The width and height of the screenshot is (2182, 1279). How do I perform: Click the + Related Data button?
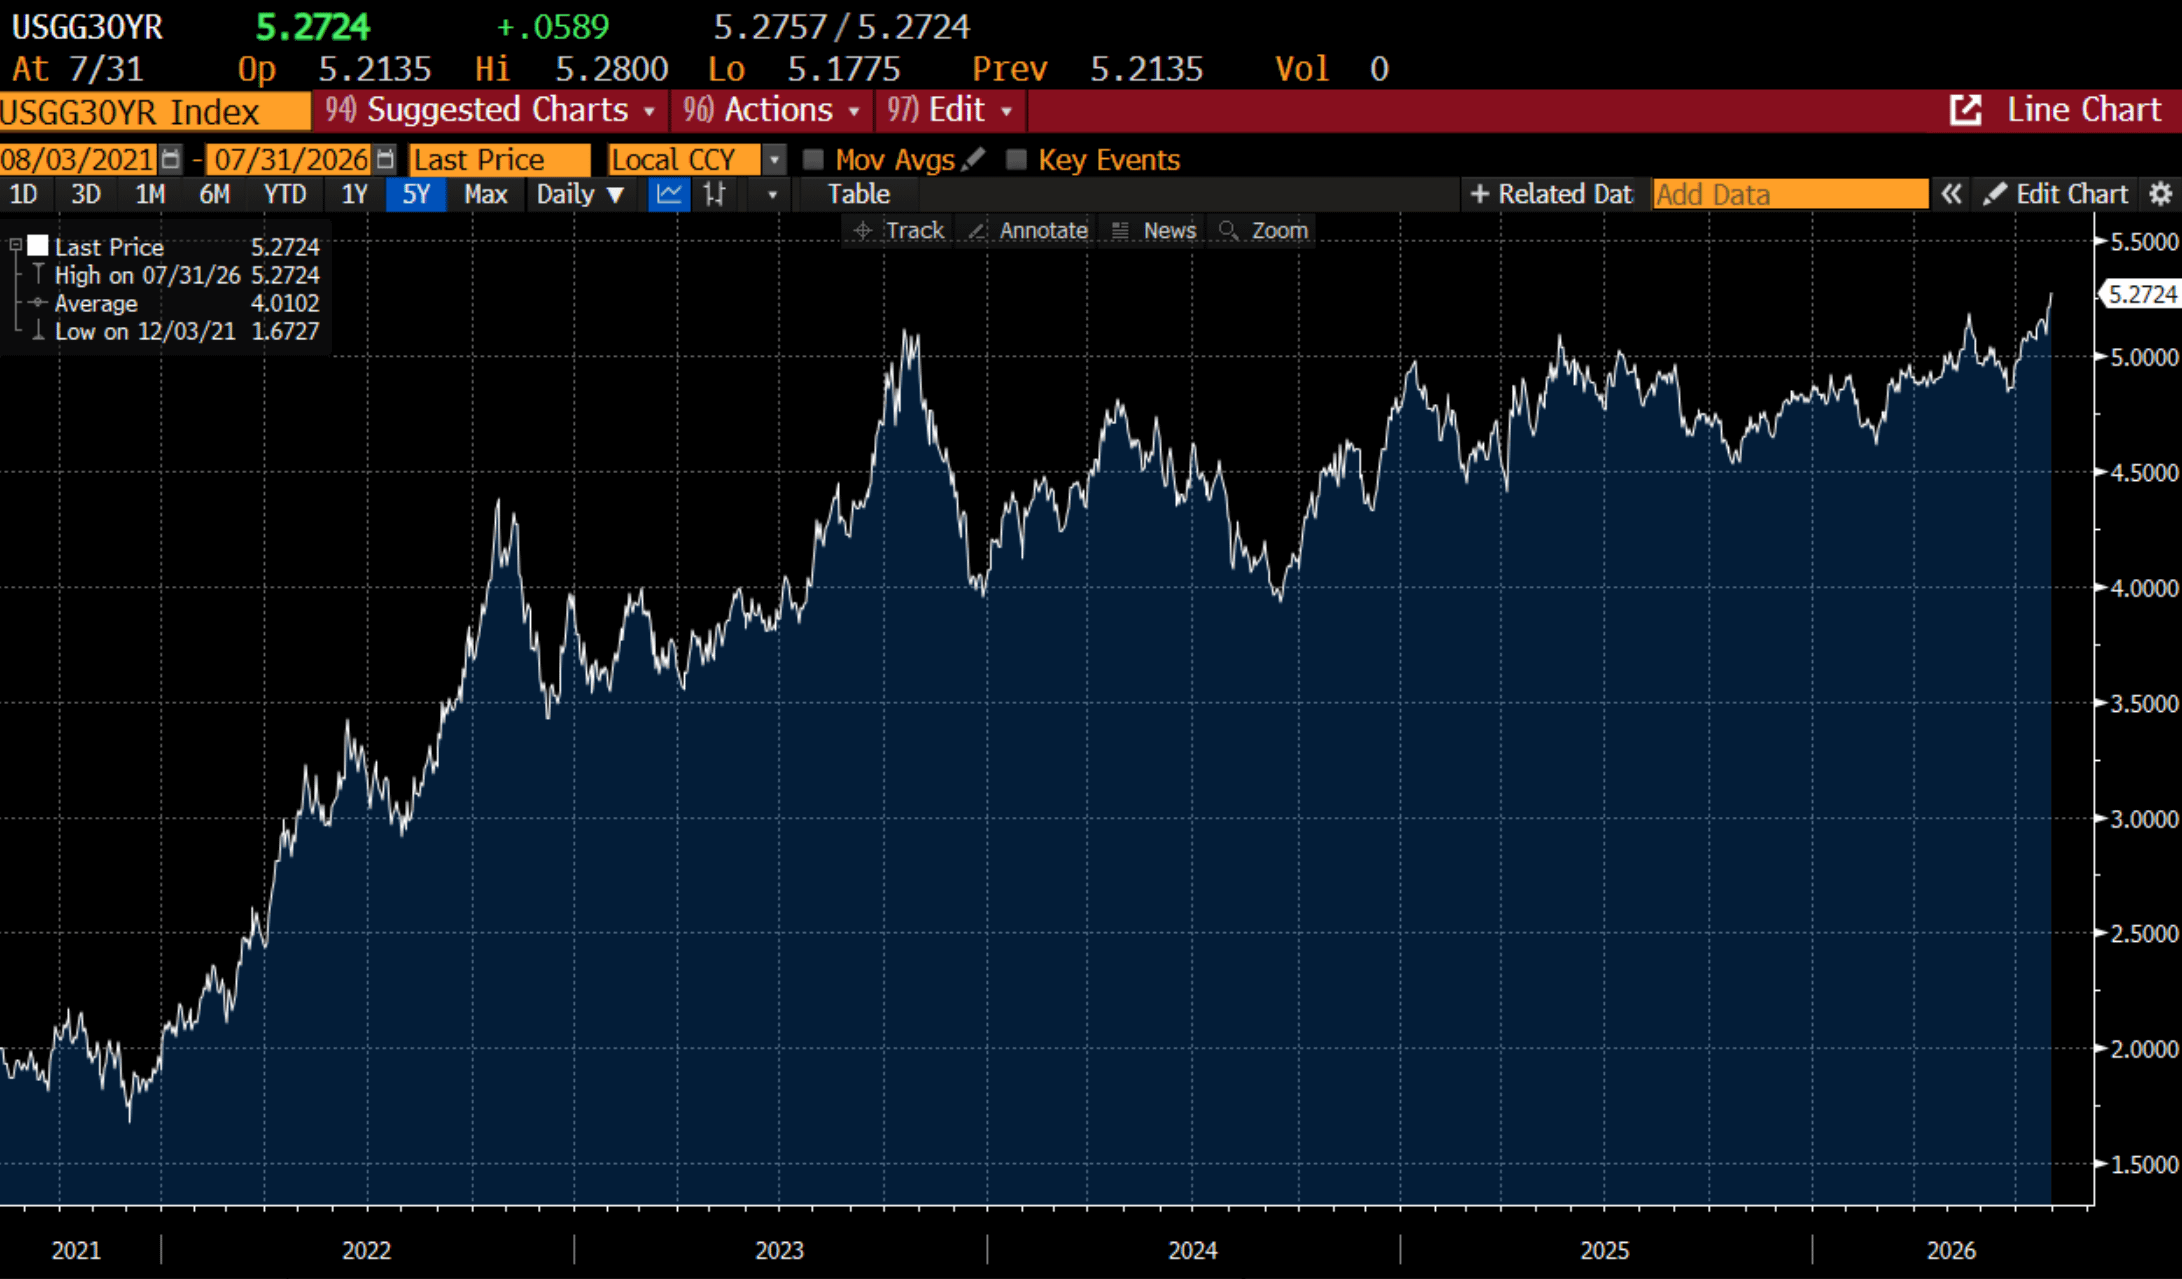(1552, 194)
